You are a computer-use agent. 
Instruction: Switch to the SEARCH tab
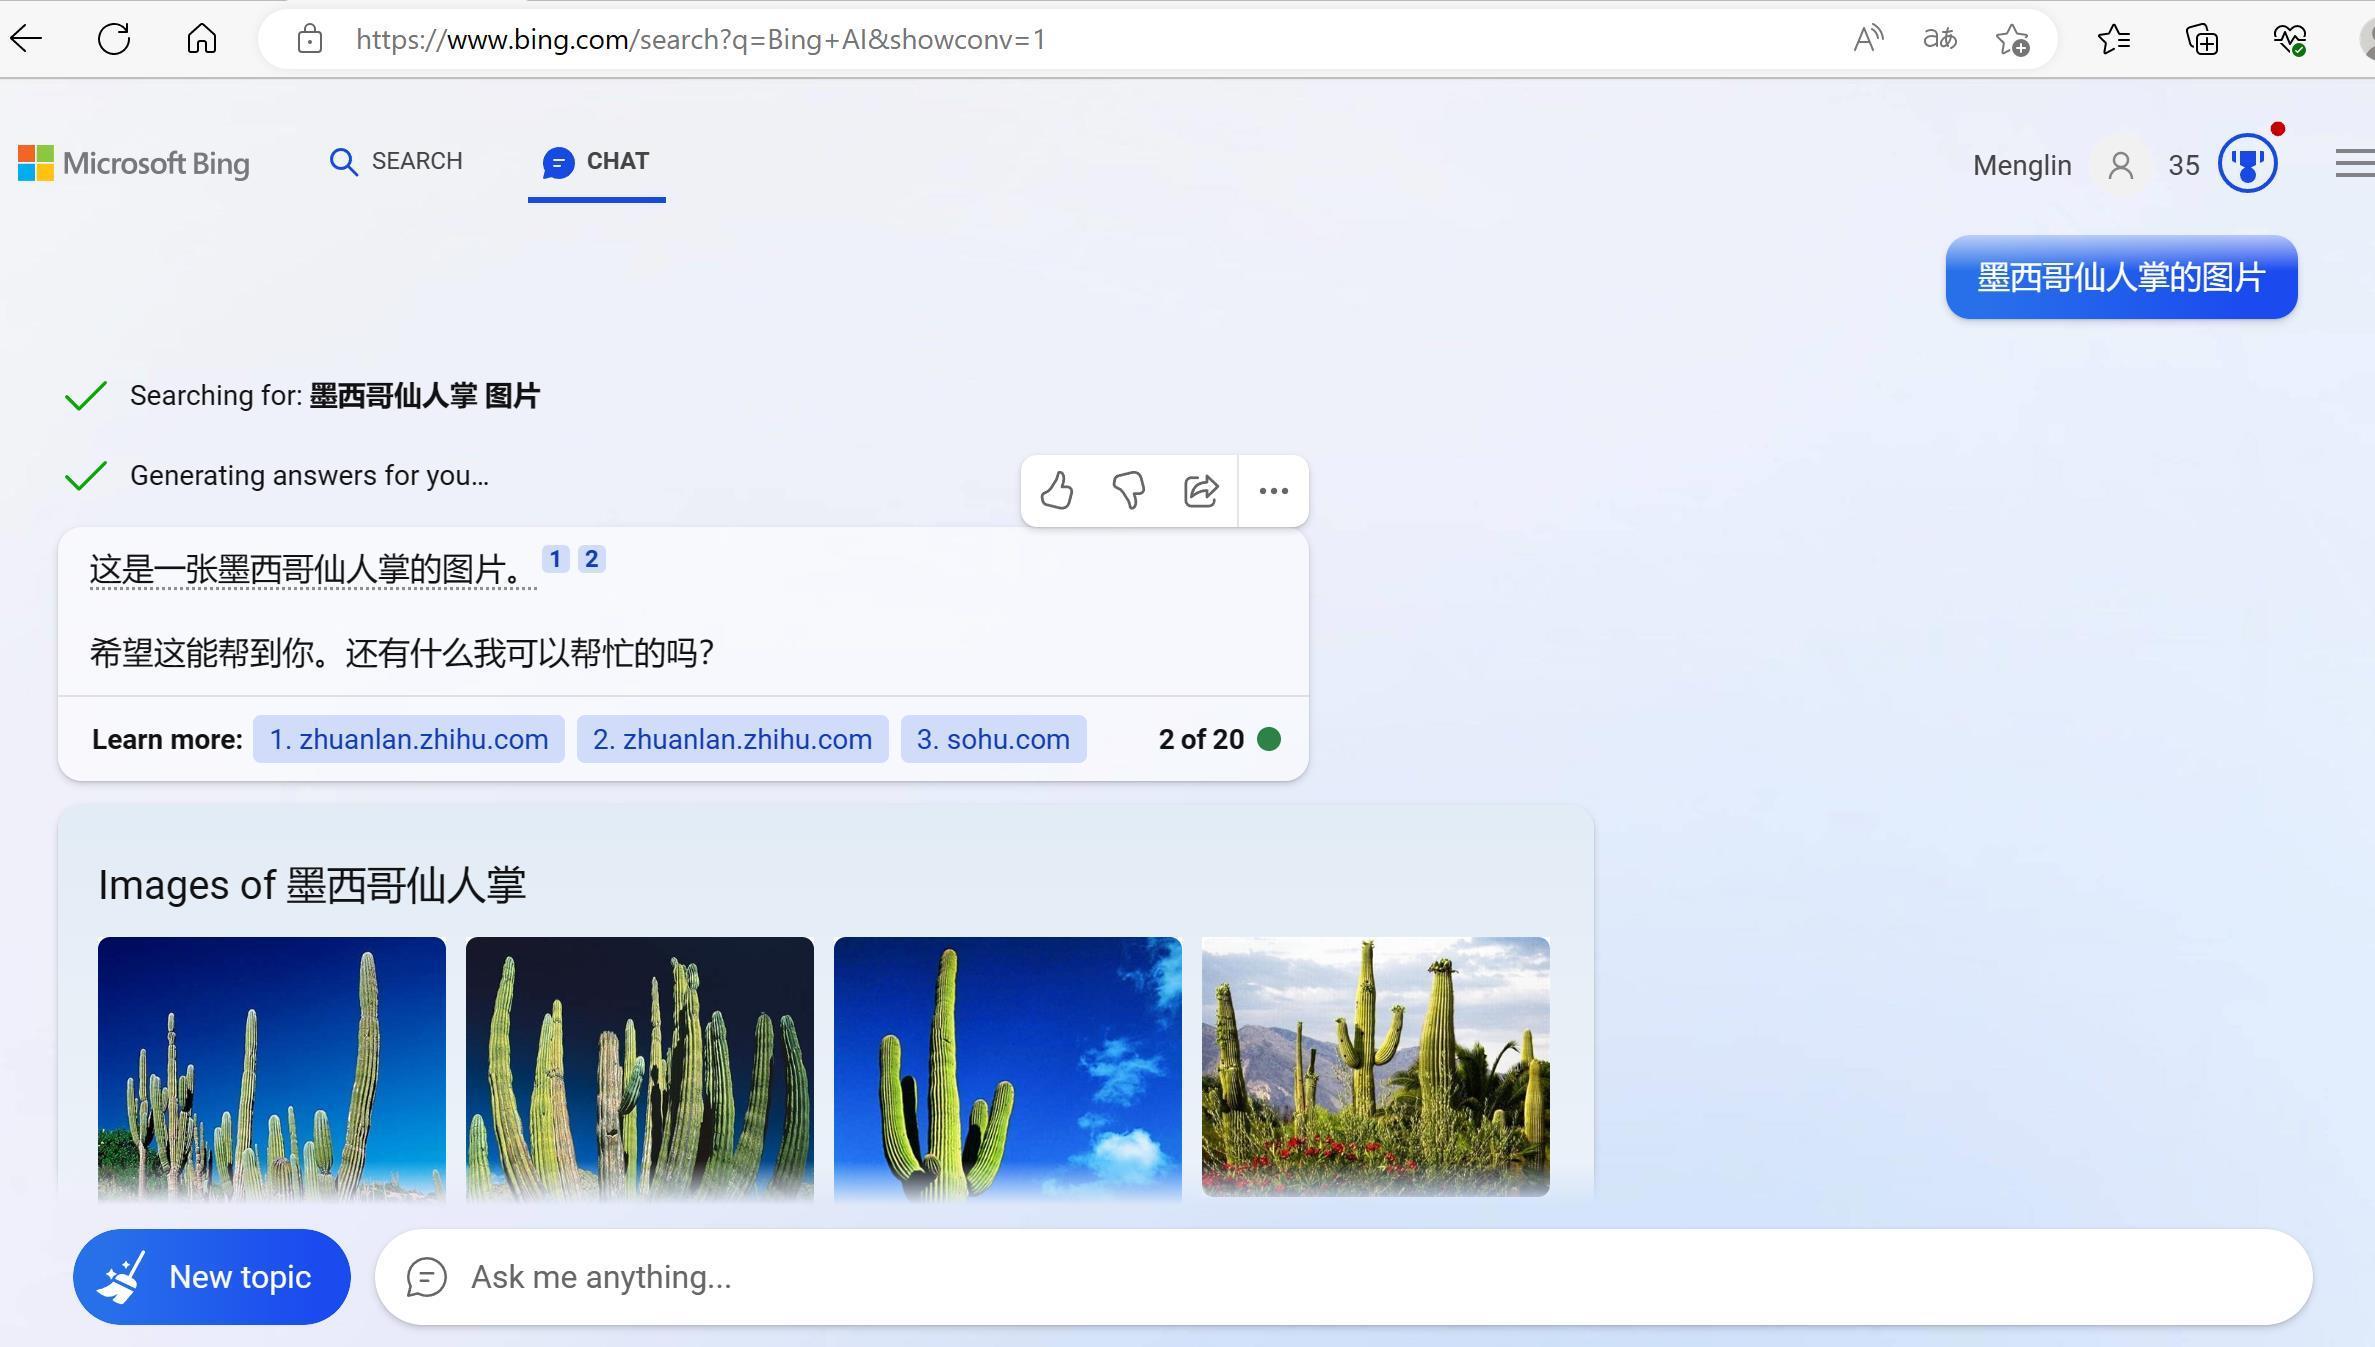pos(396,161)
